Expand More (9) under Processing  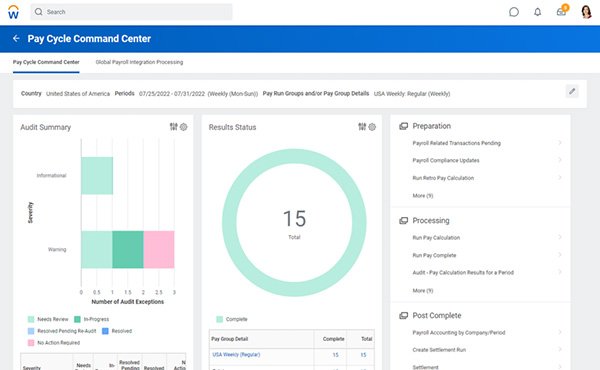[x=422, y=290]
